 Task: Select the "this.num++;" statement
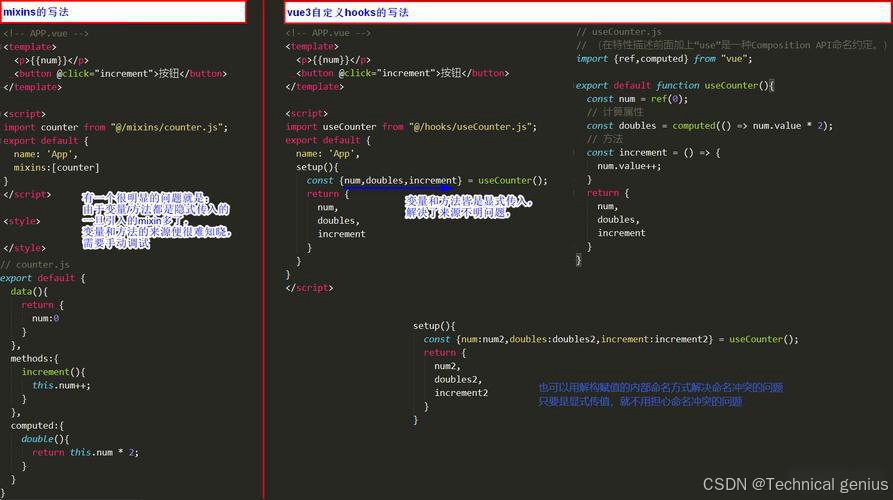62,386
